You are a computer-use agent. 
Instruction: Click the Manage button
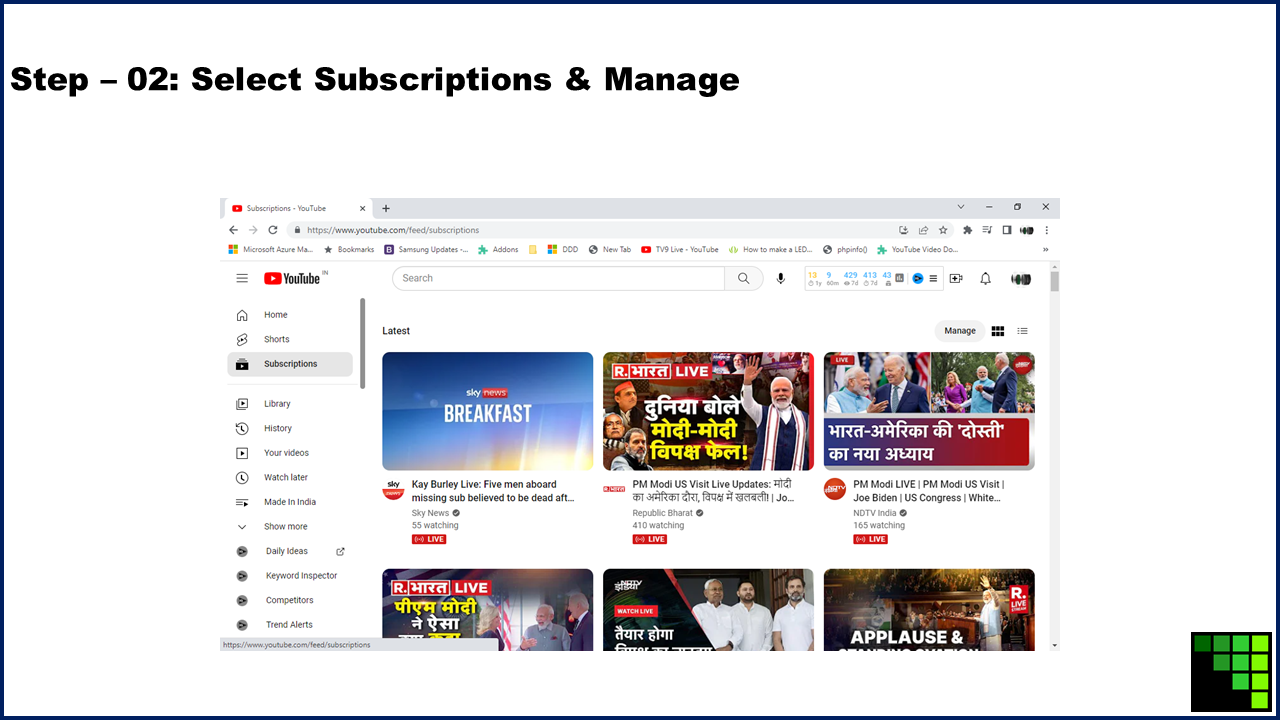[960, 331]
